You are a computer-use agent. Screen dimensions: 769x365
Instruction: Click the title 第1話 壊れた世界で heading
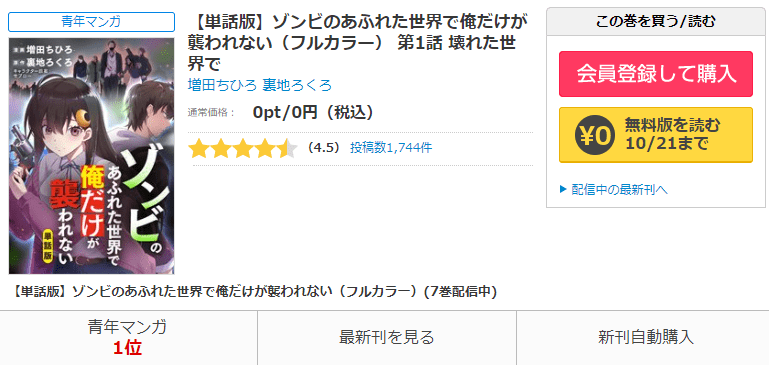tap(352, 42)
